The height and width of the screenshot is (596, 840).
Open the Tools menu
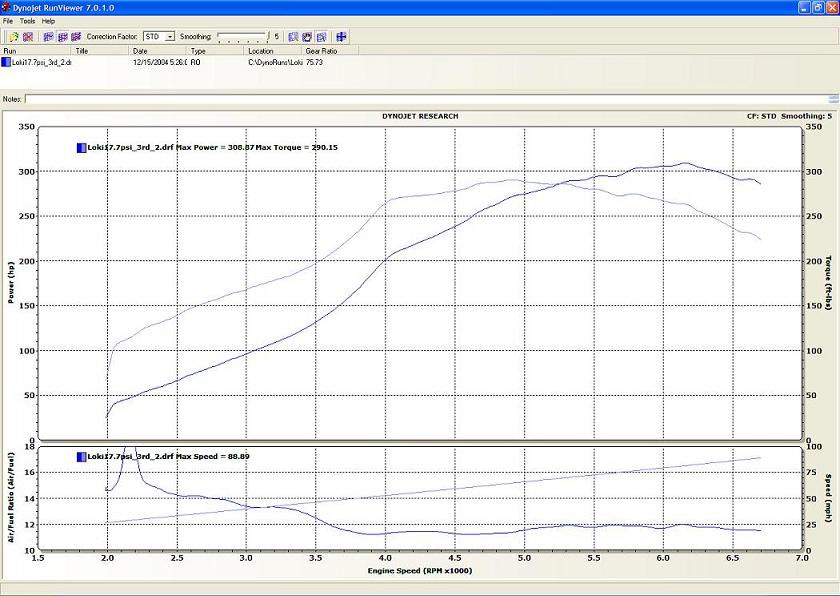pos(27,21)
